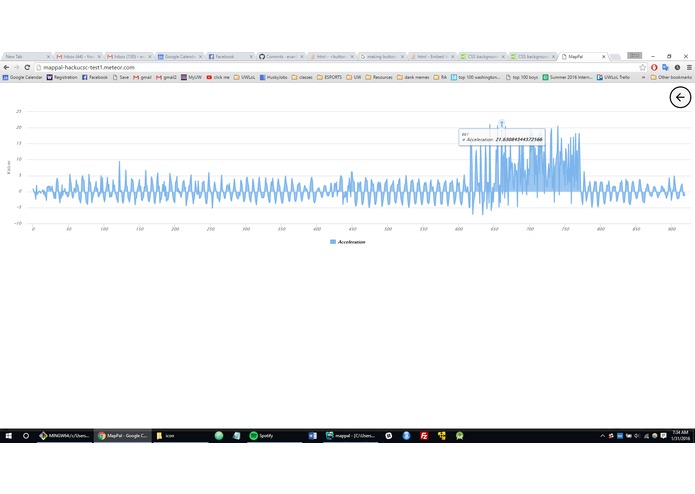Switch to the Inbox (44) Gmail tab

pyautogui.click(x=78, y=57)
